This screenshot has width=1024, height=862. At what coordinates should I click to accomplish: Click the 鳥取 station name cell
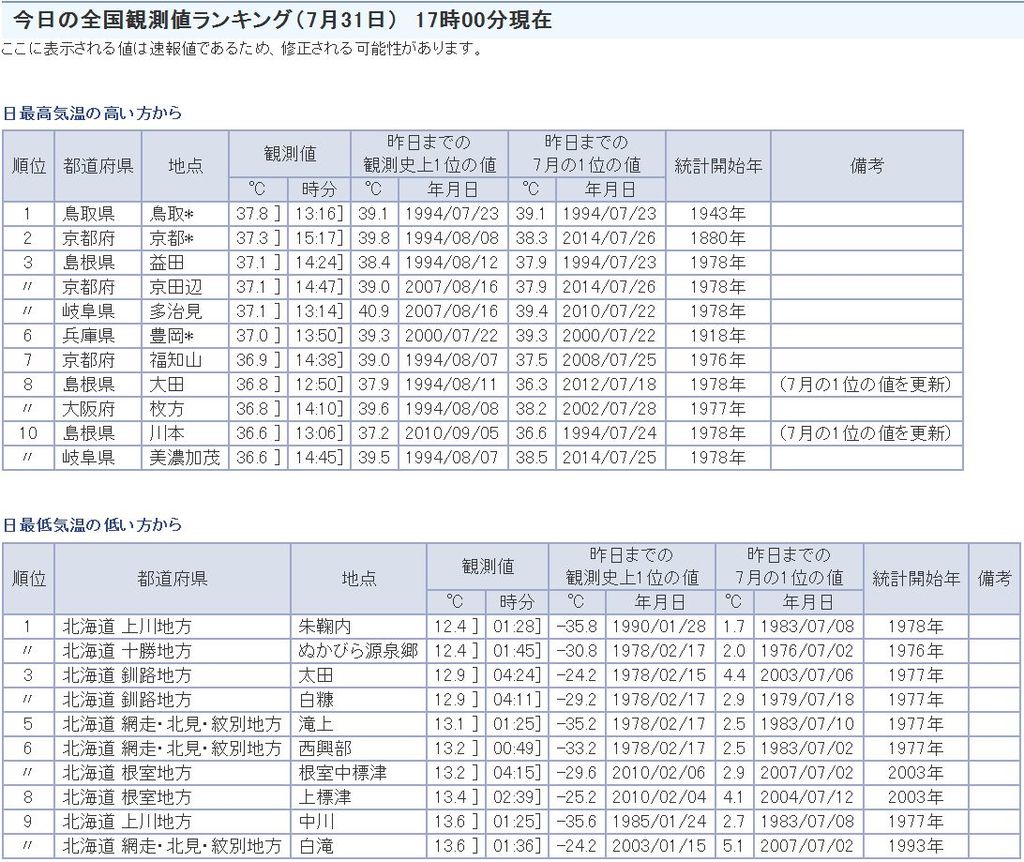(x=171, y=214)
